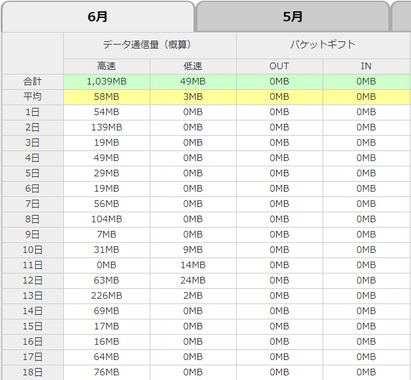The height and width of the screenshot is (380, 411).
Task: Switch to the 6月 tab
Action: [x=97, y=17]
